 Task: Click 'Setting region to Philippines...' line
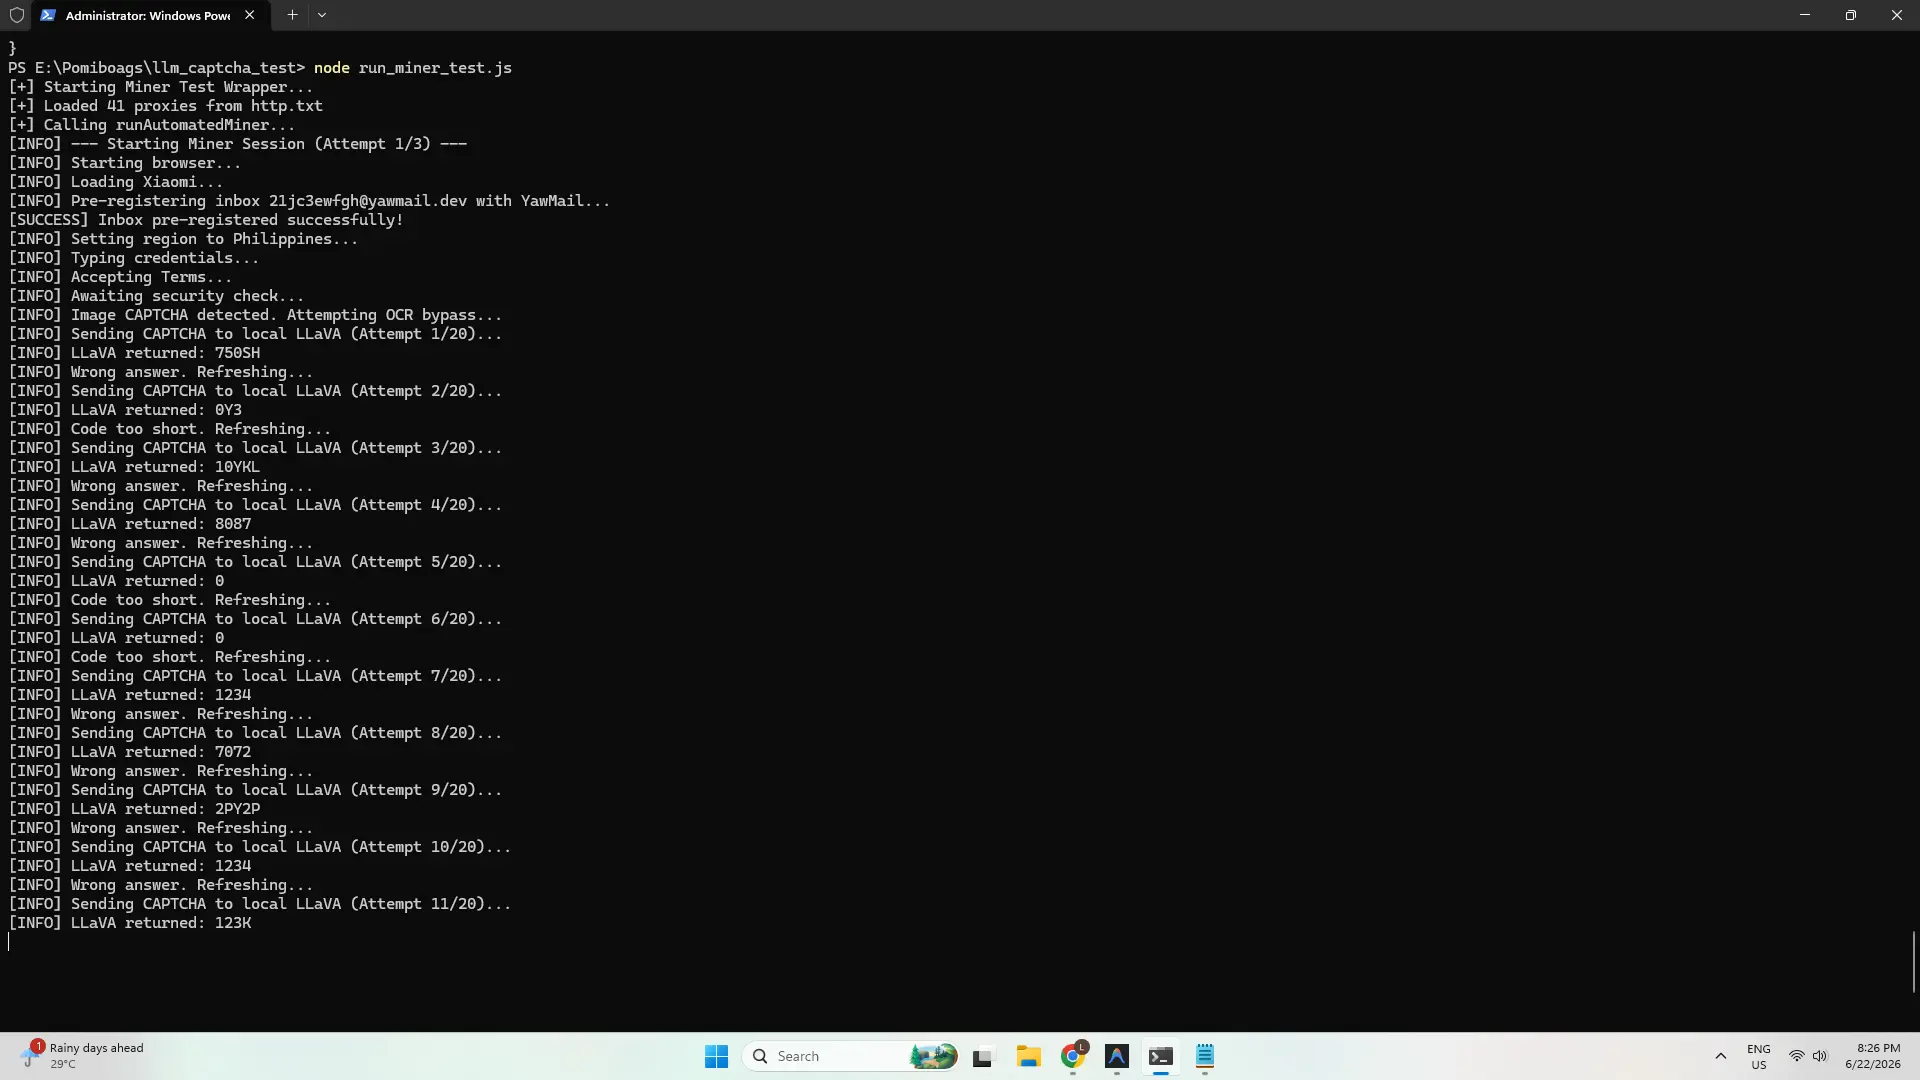click(x=183, y=239)
